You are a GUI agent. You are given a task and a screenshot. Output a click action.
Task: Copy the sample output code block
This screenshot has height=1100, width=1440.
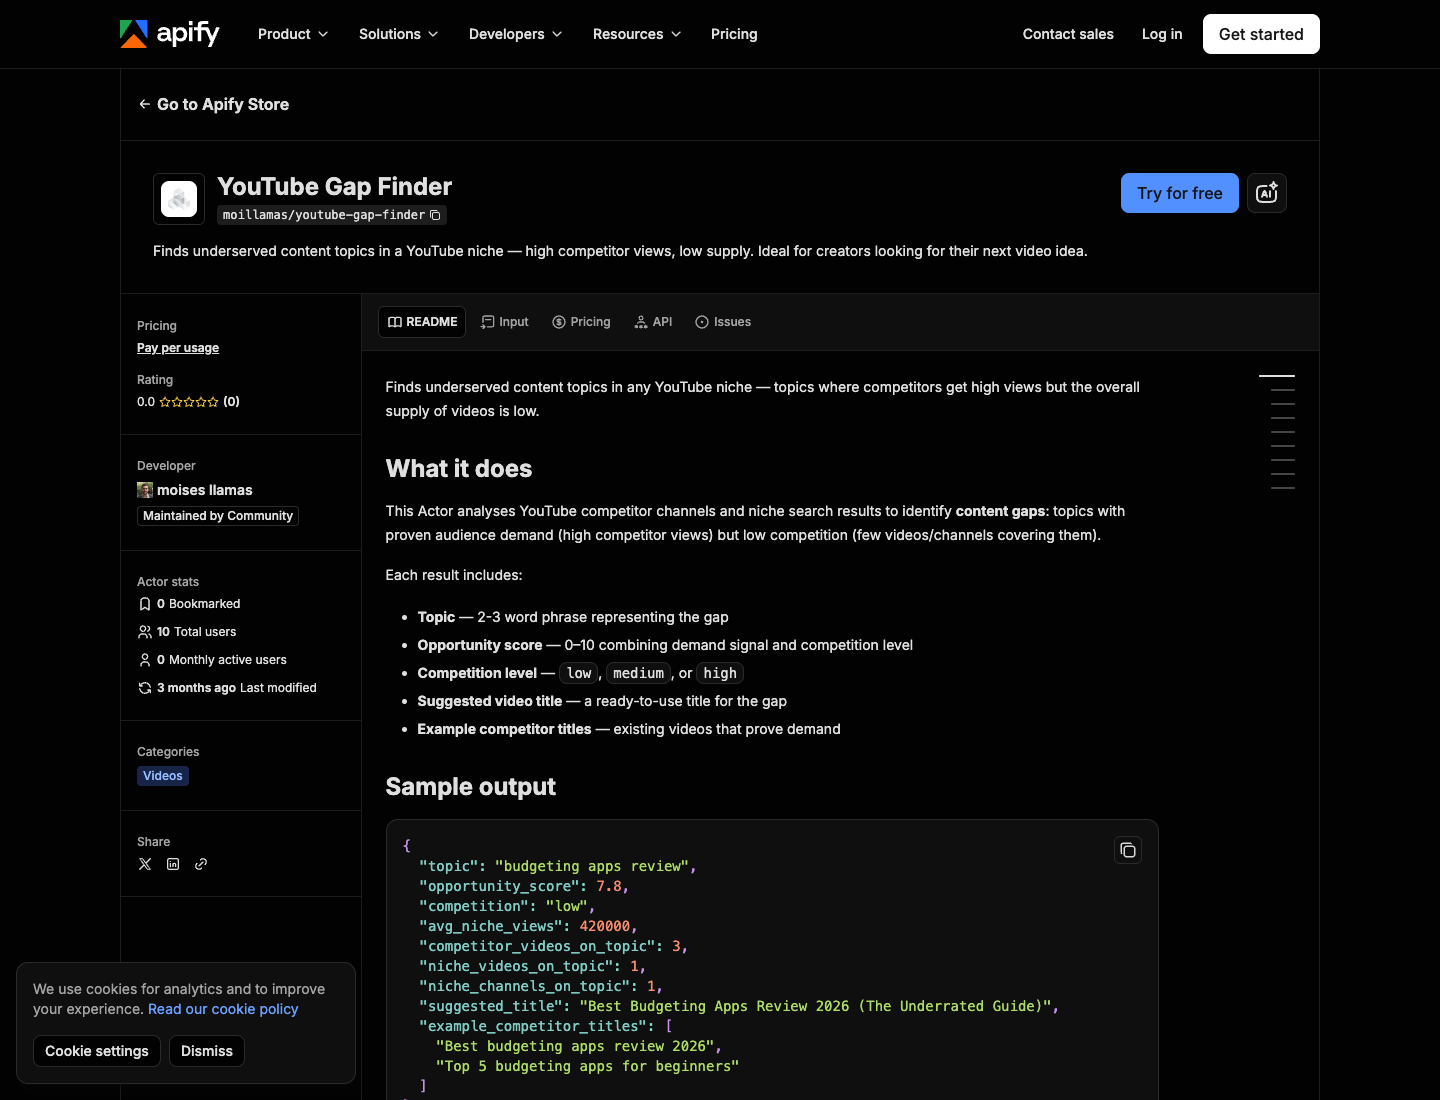click(1128, 850)
